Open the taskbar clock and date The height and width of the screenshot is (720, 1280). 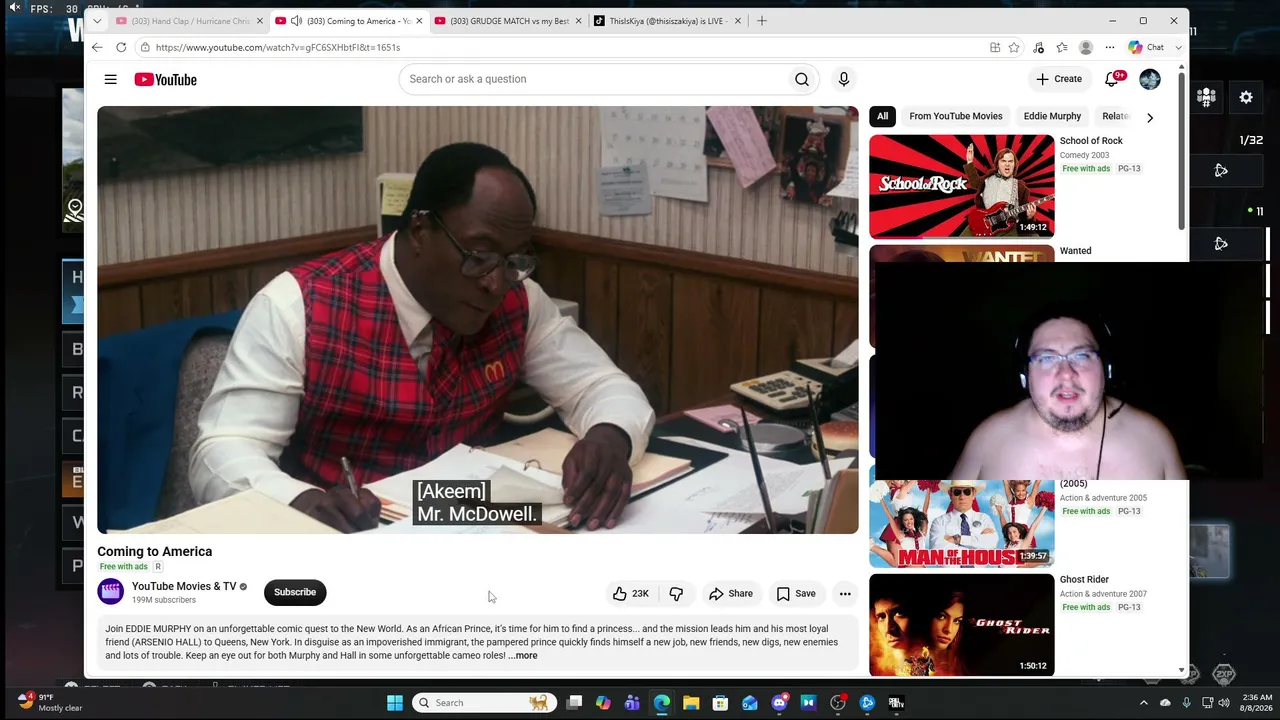pyautogui.click(x=1258, y=702)
